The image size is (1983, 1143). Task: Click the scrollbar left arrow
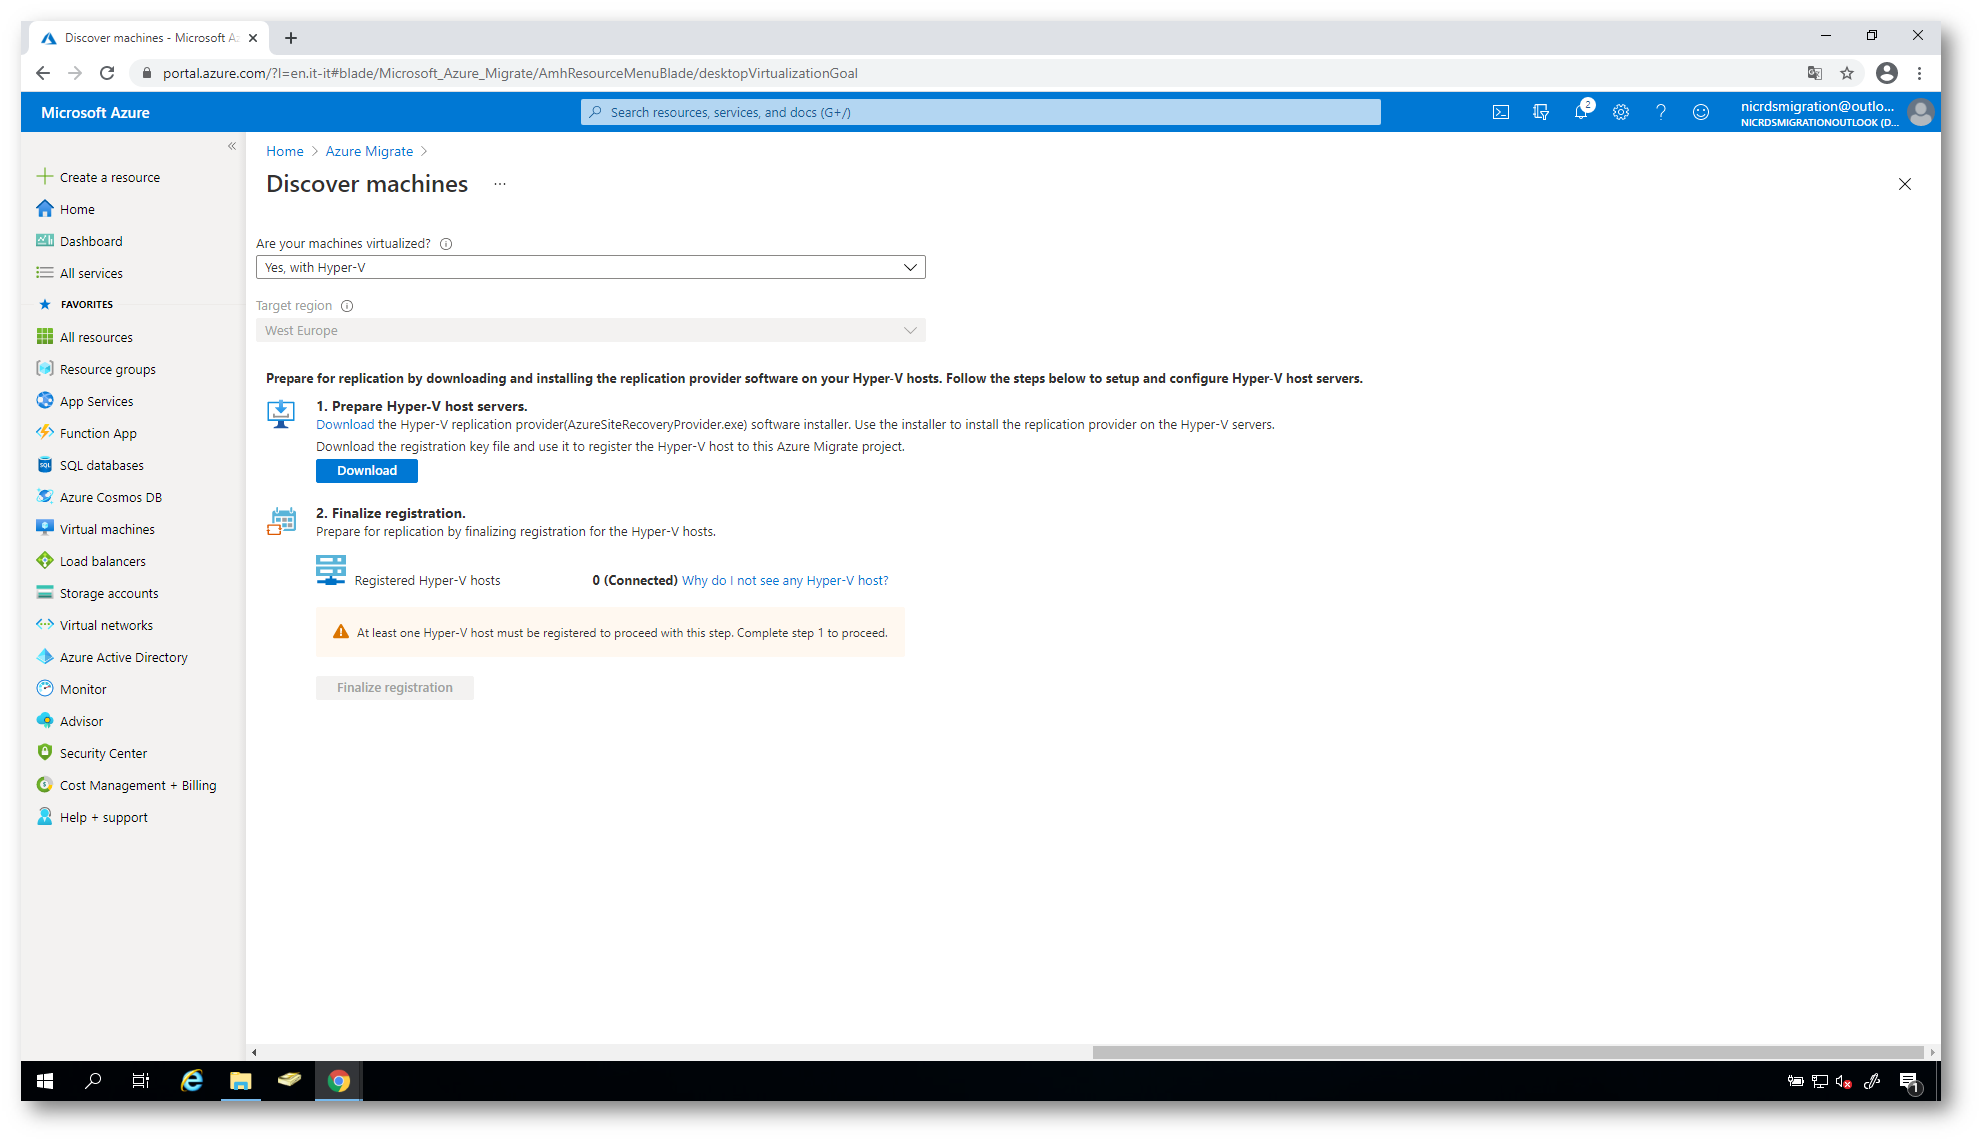click(254, 1052)
